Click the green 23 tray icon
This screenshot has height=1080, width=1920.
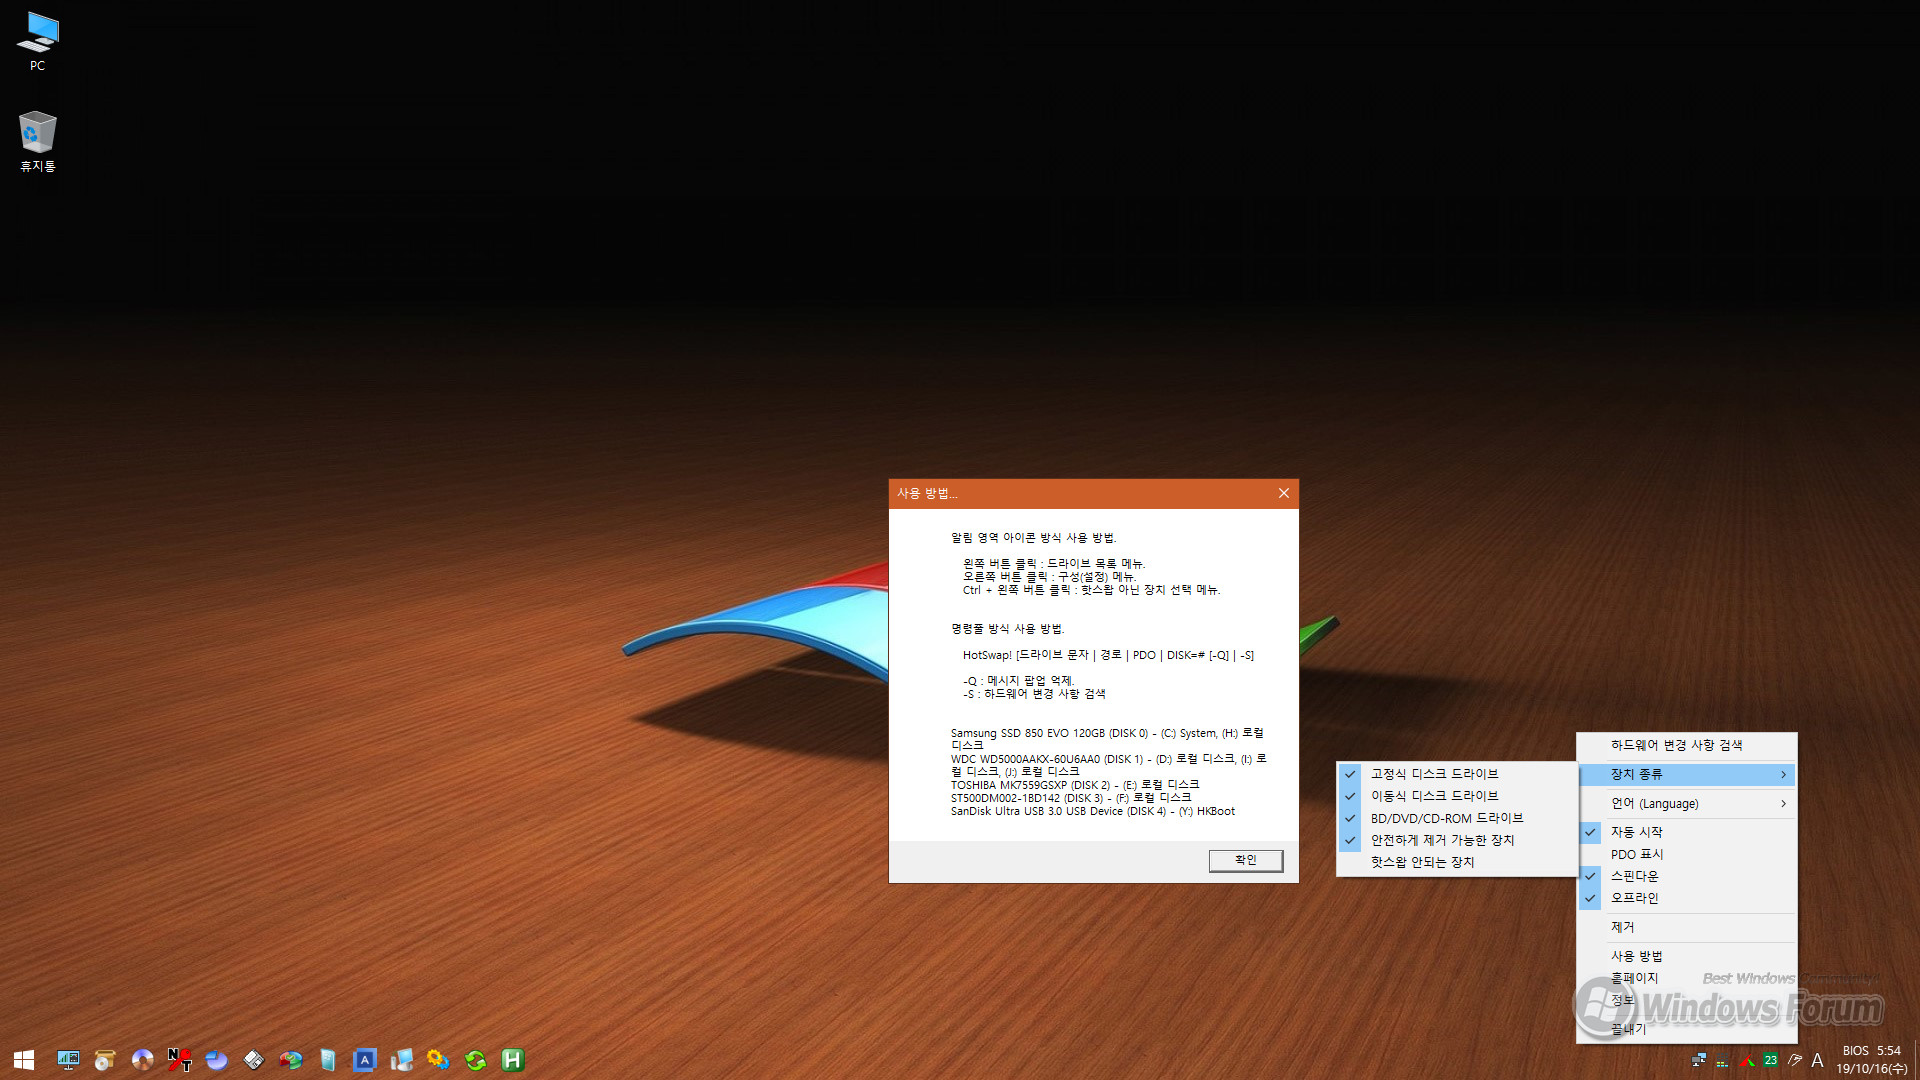coord(1770,1060)
